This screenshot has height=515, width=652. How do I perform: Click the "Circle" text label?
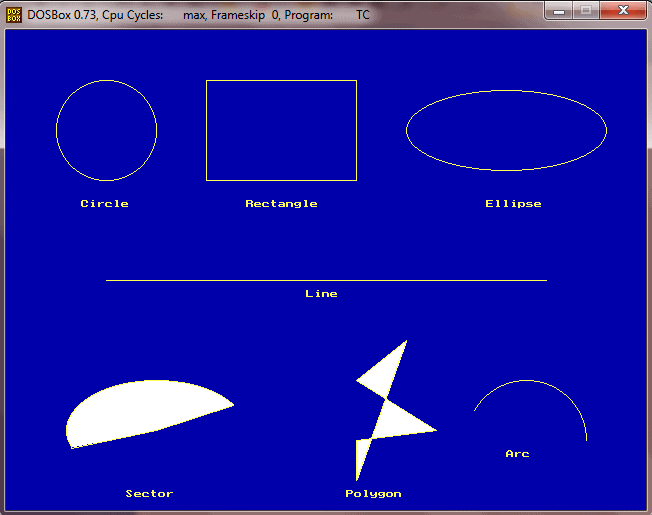pyautogui.click(x=105, y=204)
